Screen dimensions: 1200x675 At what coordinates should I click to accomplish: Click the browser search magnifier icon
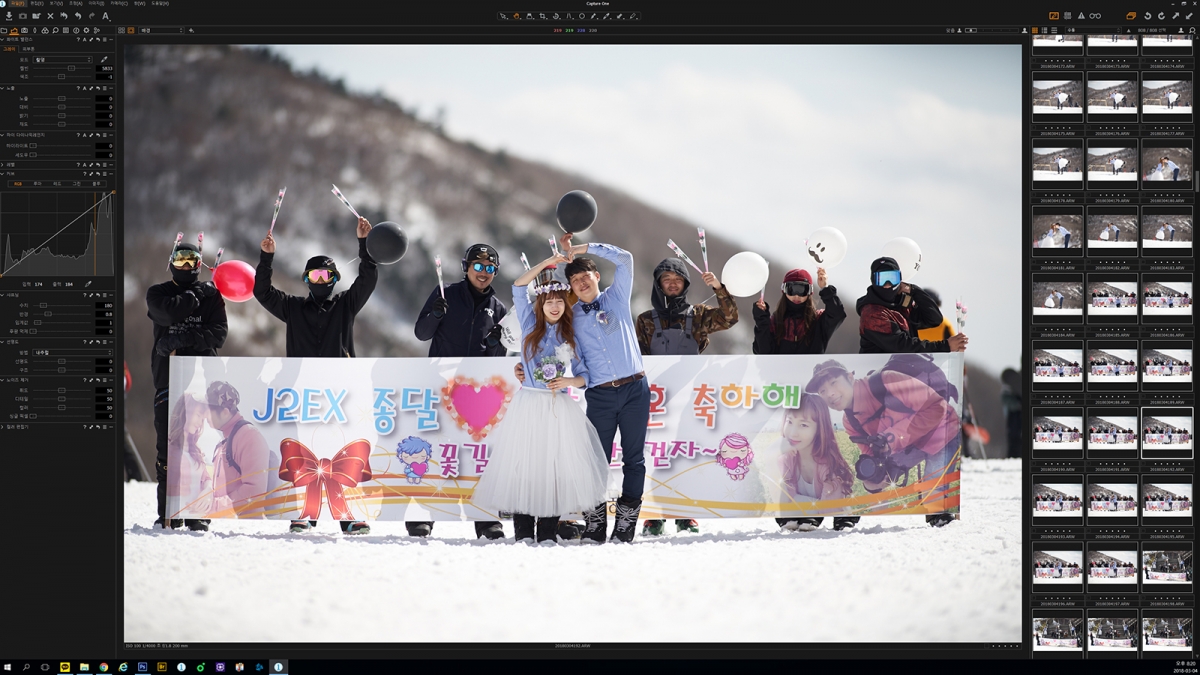[1192, 30]
